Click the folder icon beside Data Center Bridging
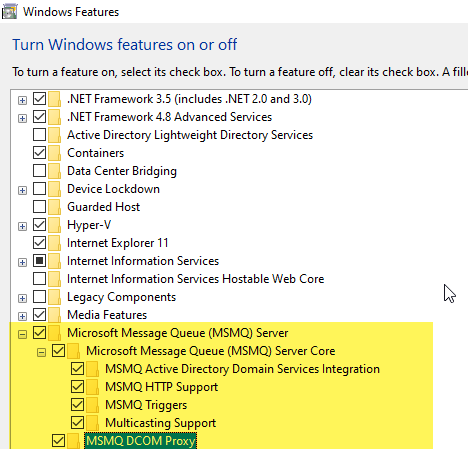This screenshot has width=468, height=449. pyautogui.click(x=55, y=171)
